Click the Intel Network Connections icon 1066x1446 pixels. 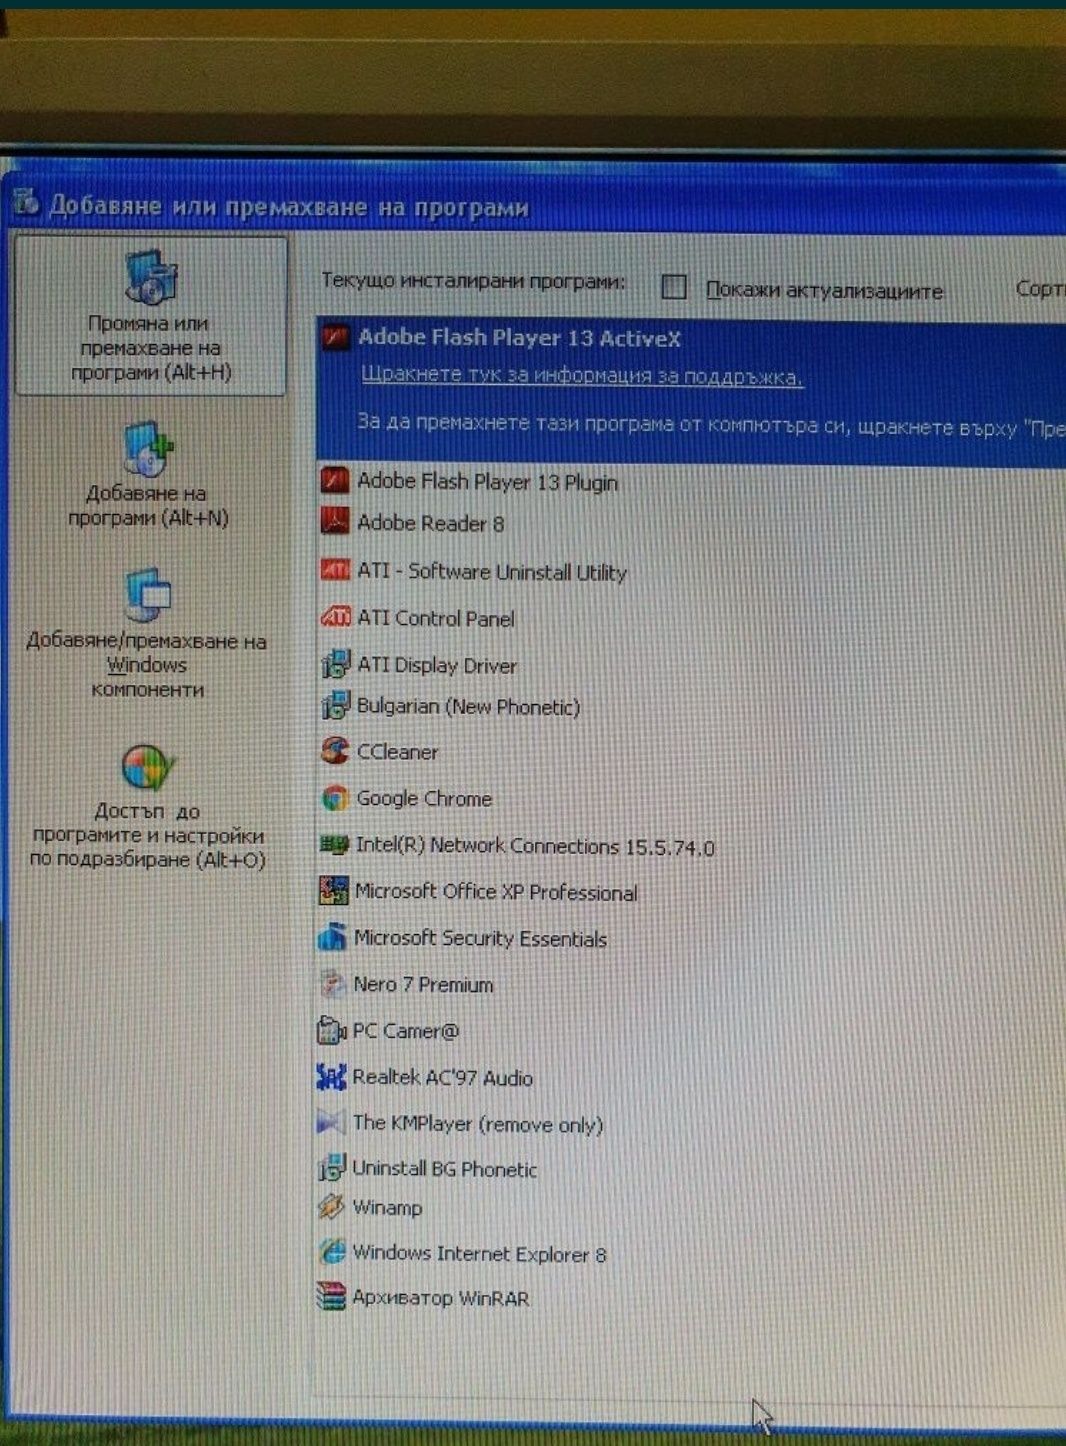[333, 845]
